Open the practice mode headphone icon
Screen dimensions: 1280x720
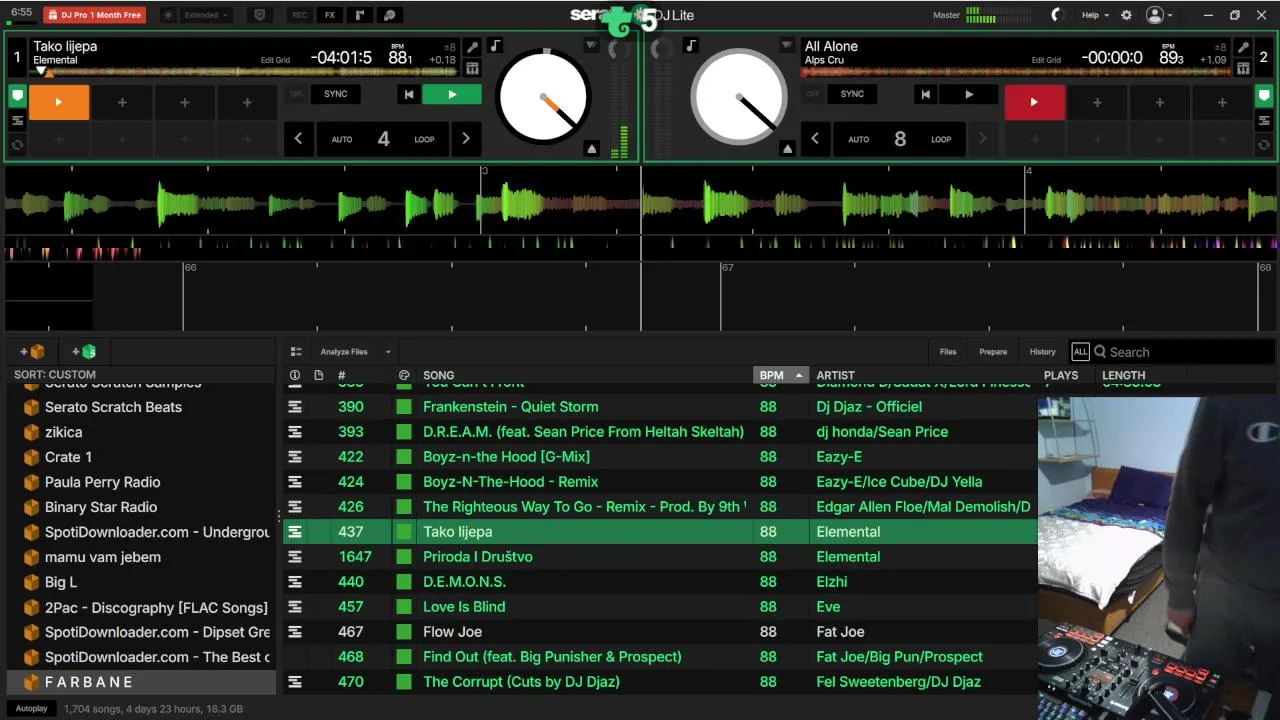(x=390, y=15)
